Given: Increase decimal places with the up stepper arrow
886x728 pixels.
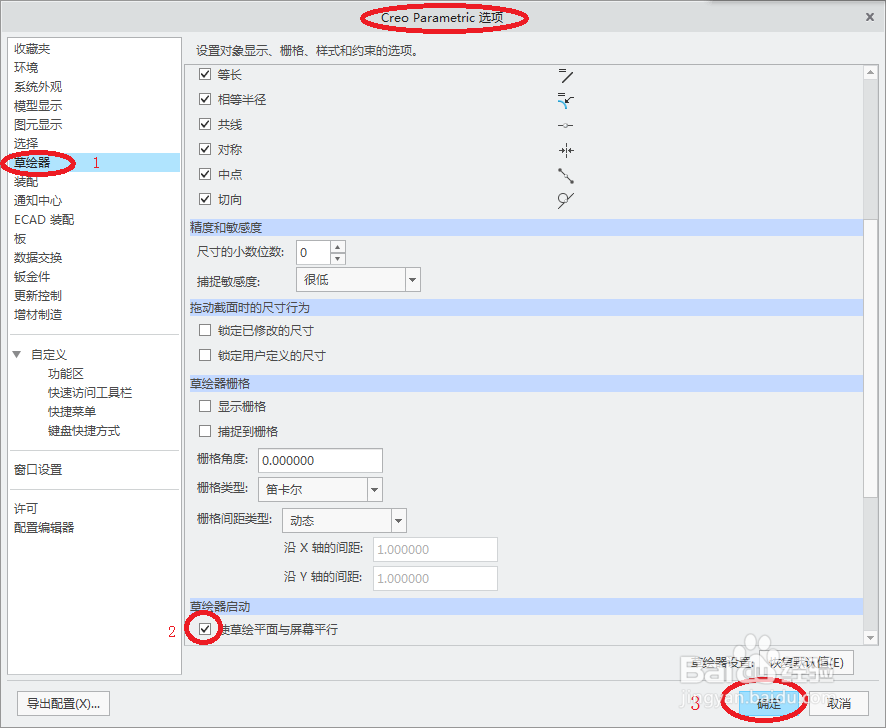Looking at the screenshot, I should point(337,247).
